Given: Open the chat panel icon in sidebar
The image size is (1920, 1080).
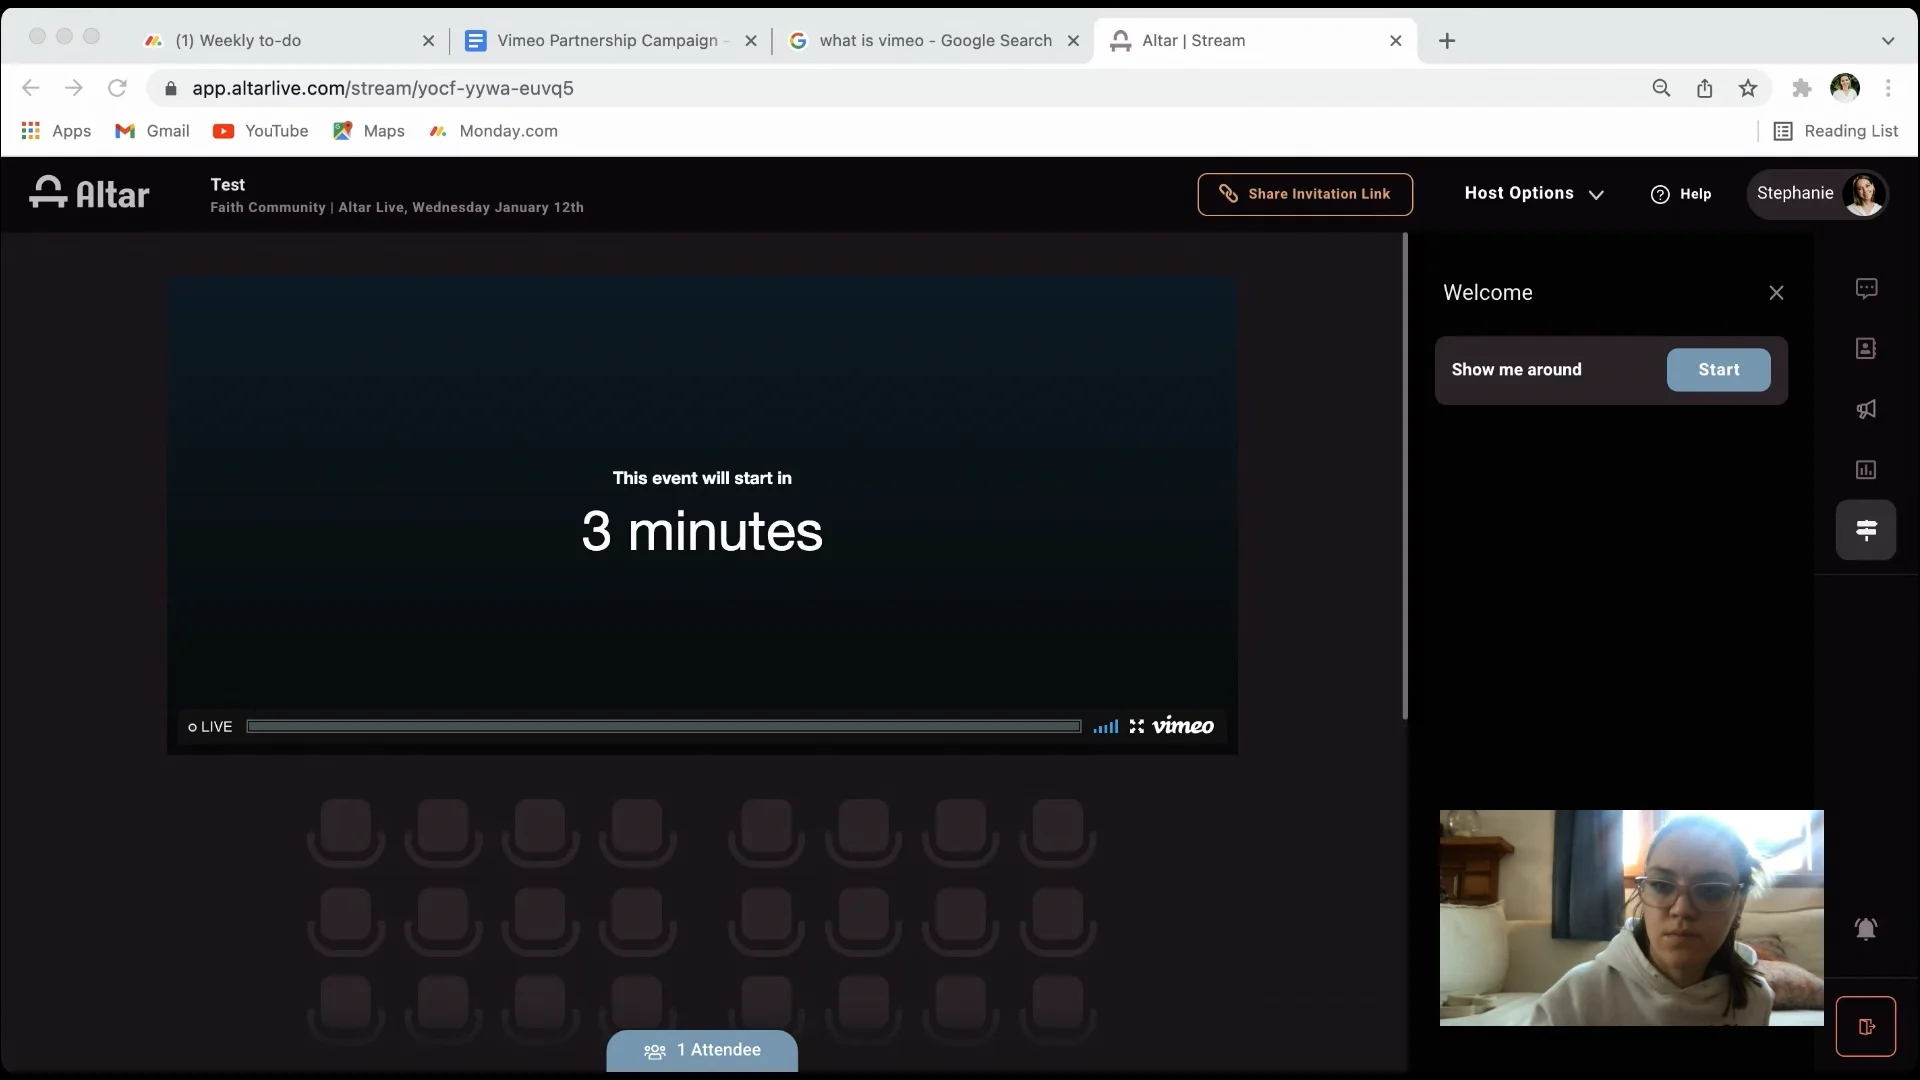Looking at the screenshot, I should [x=1866, y=289].
